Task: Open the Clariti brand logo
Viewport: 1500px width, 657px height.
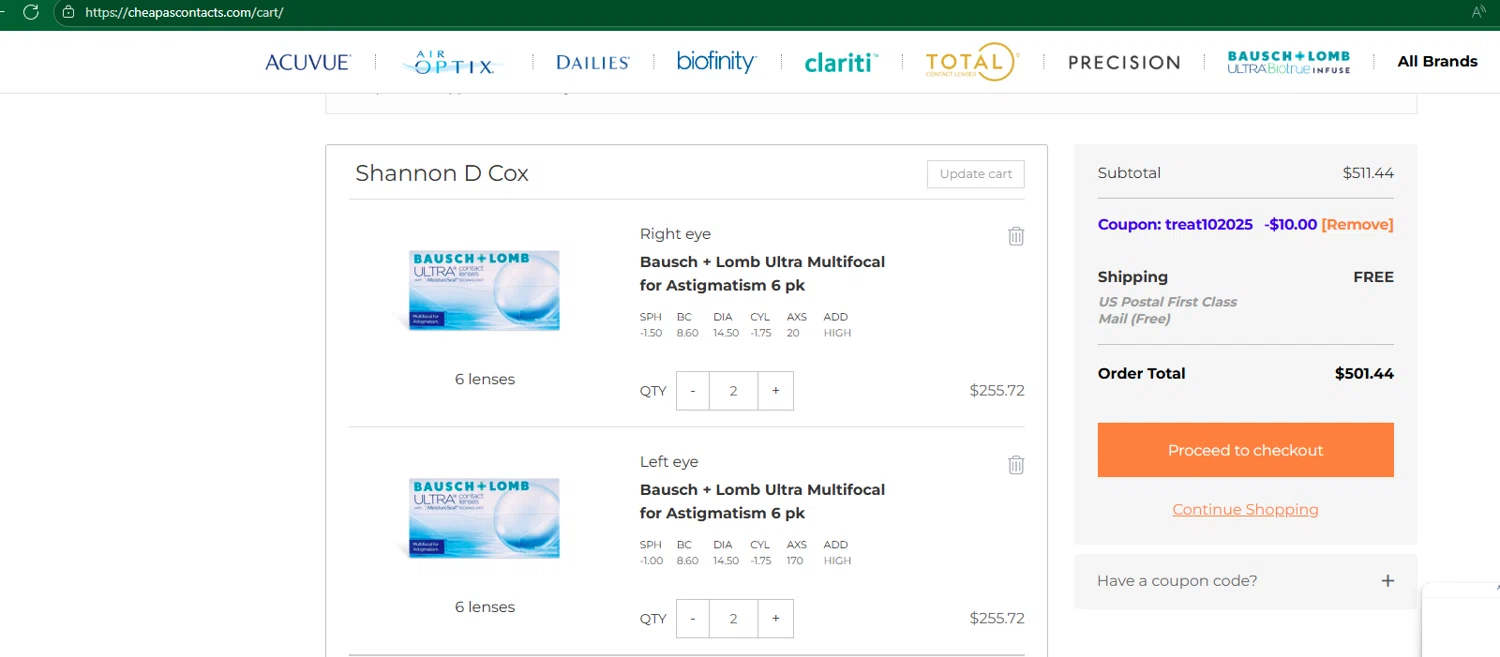Action: click(841, 62)
